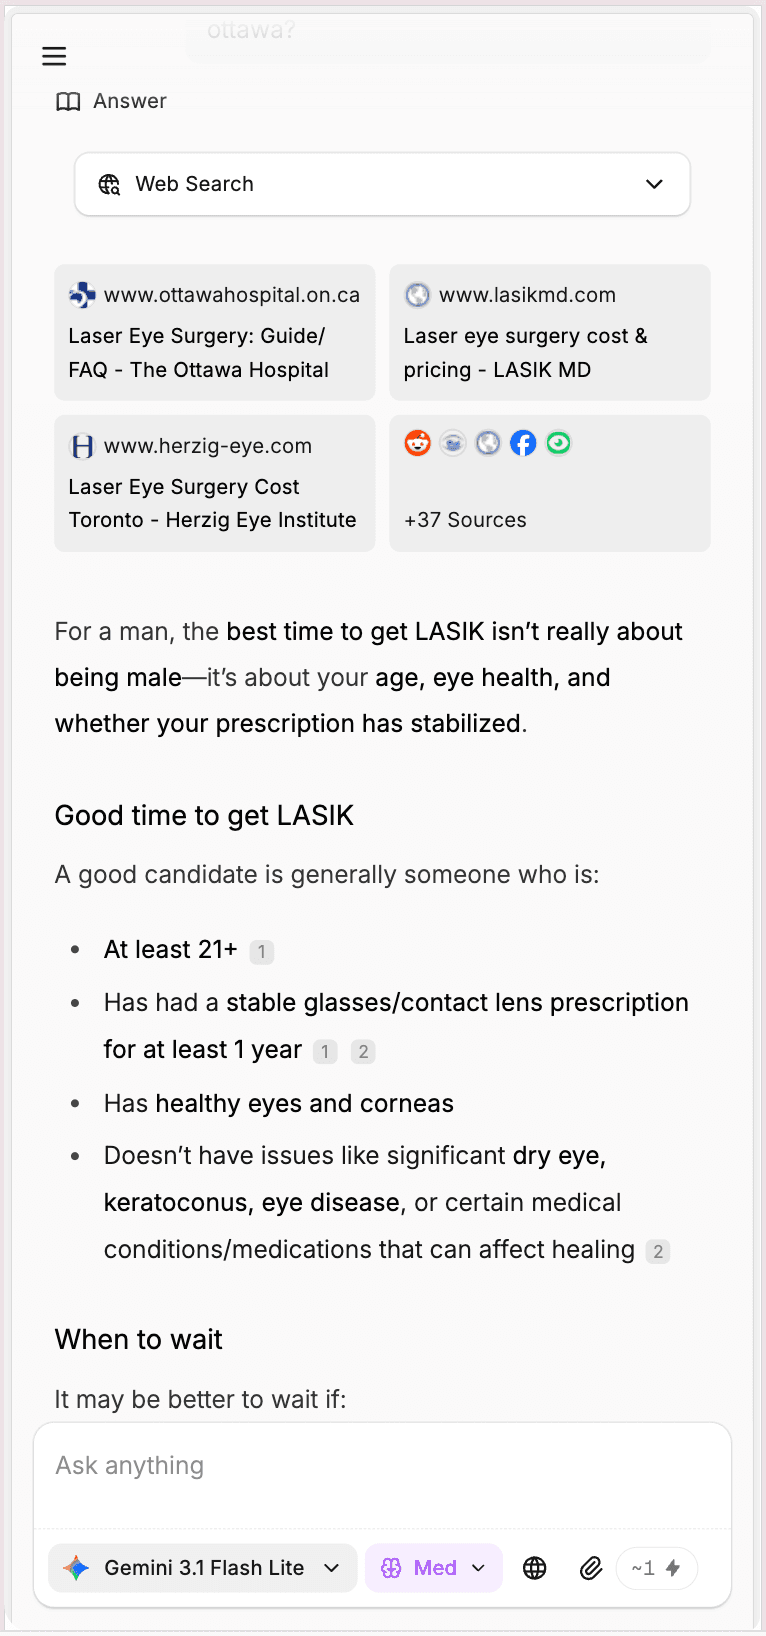The height and width of the screenshot is (1636, 766).
Task: Click citation 2 after for at least 1 year
Action: pyautogui.click(x=363, y=1052)
